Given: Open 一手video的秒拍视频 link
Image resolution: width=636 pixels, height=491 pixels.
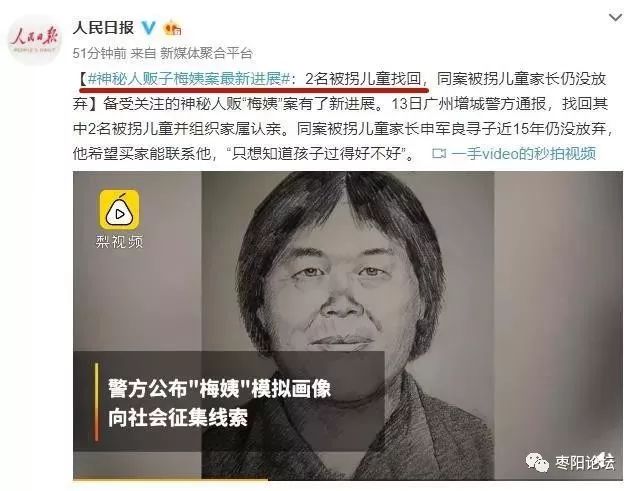Looking at the screenshot, I should 523,154.
